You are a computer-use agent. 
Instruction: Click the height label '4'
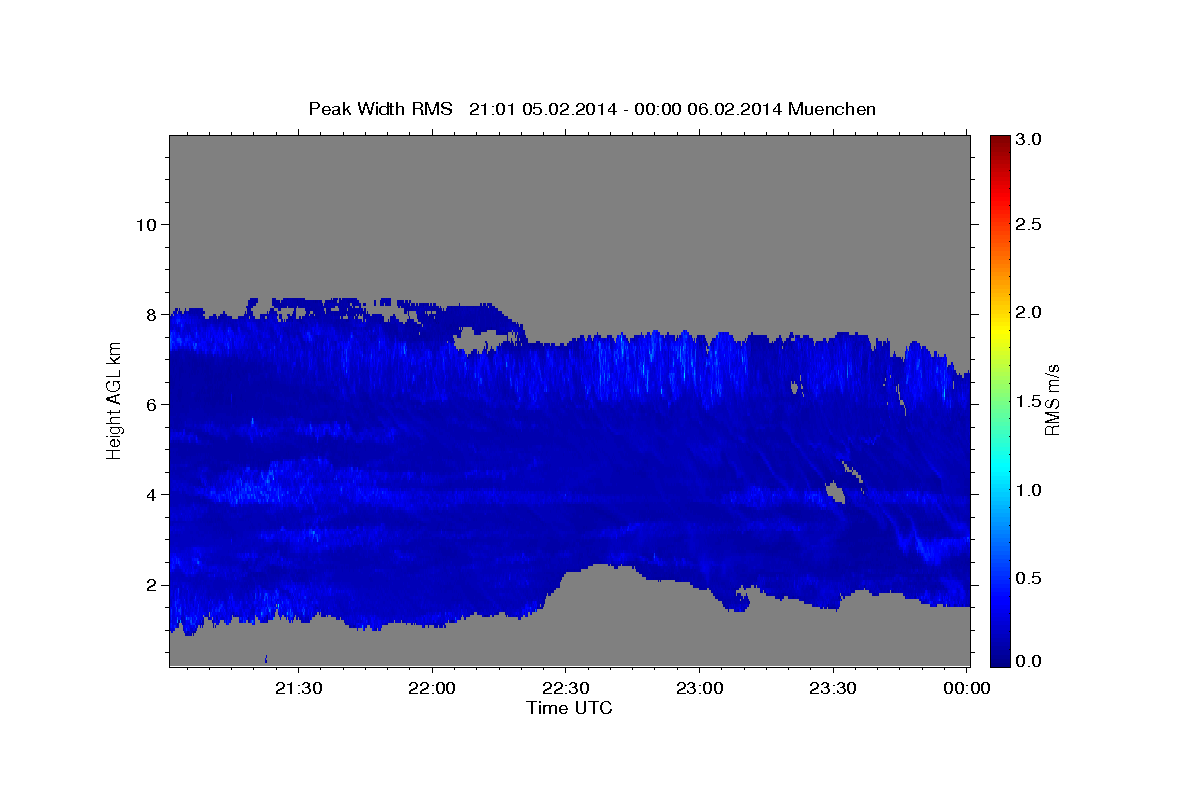pyautogui.click(x=151, y=494)
